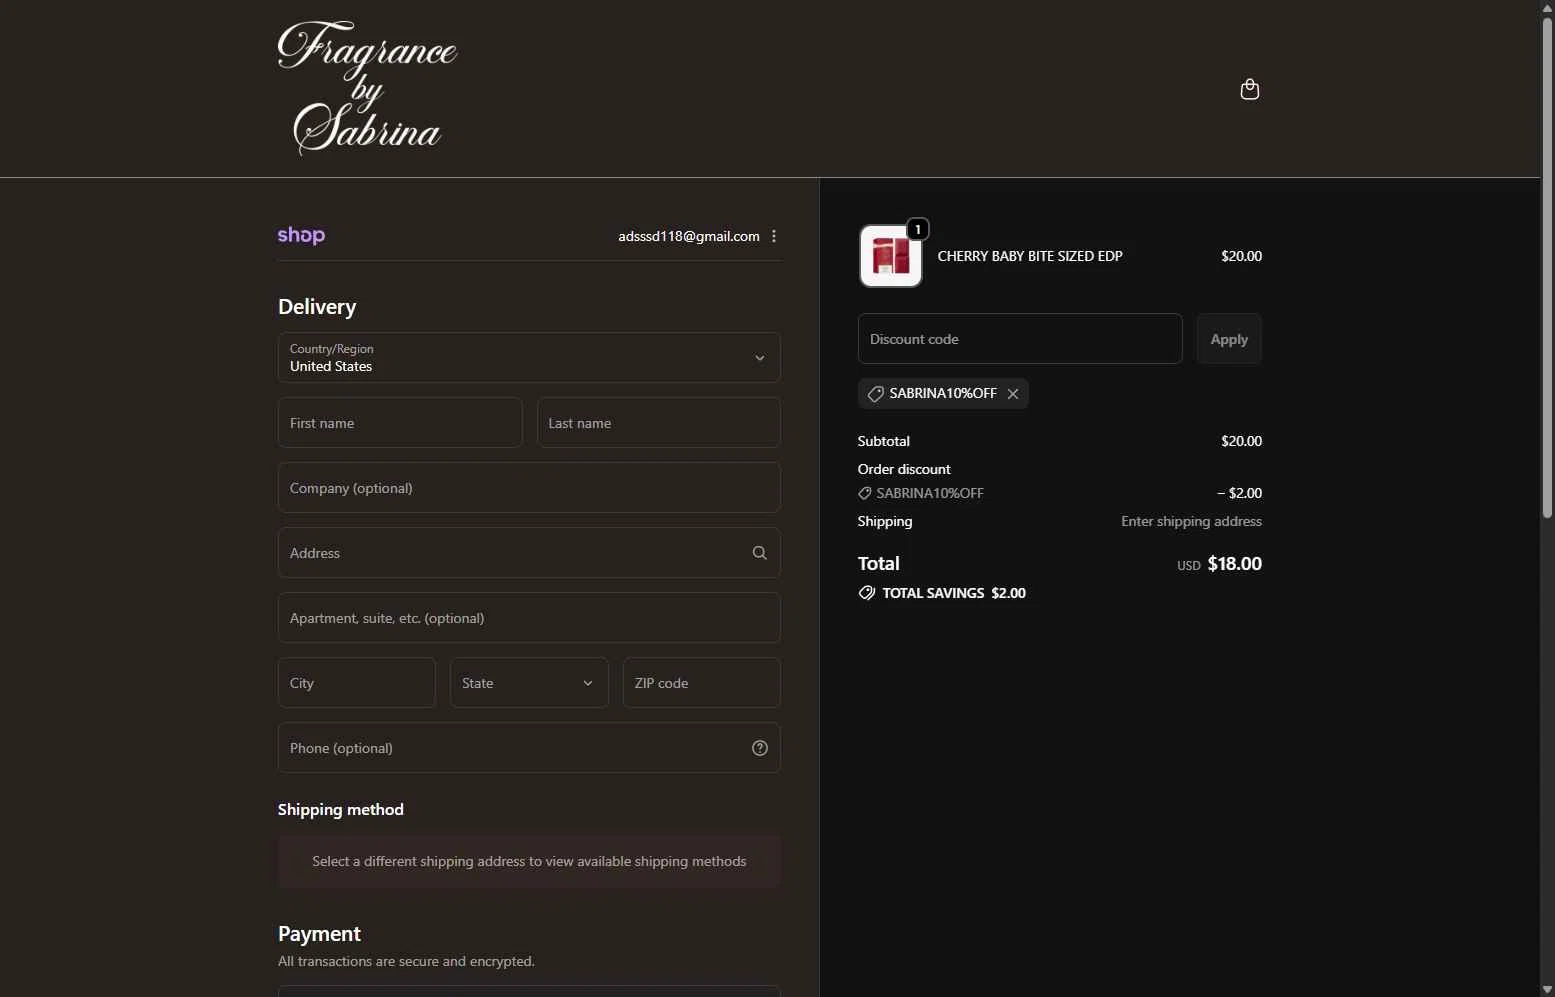Viewport: 1555px width, 997px height.
Task: Click the tag icon on discount chip
Action: 875,394
